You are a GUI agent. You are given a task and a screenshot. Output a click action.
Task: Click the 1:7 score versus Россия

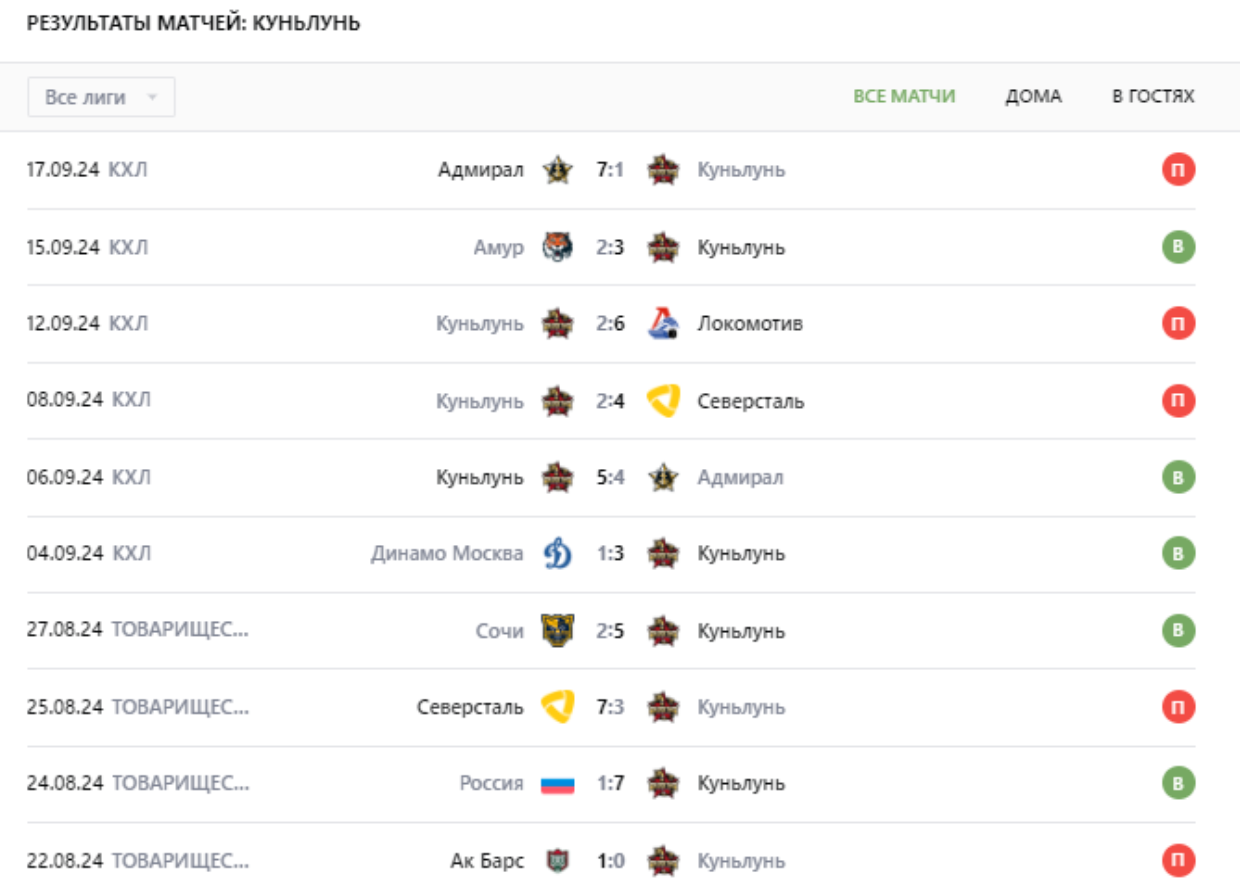[x=610, y=784]
